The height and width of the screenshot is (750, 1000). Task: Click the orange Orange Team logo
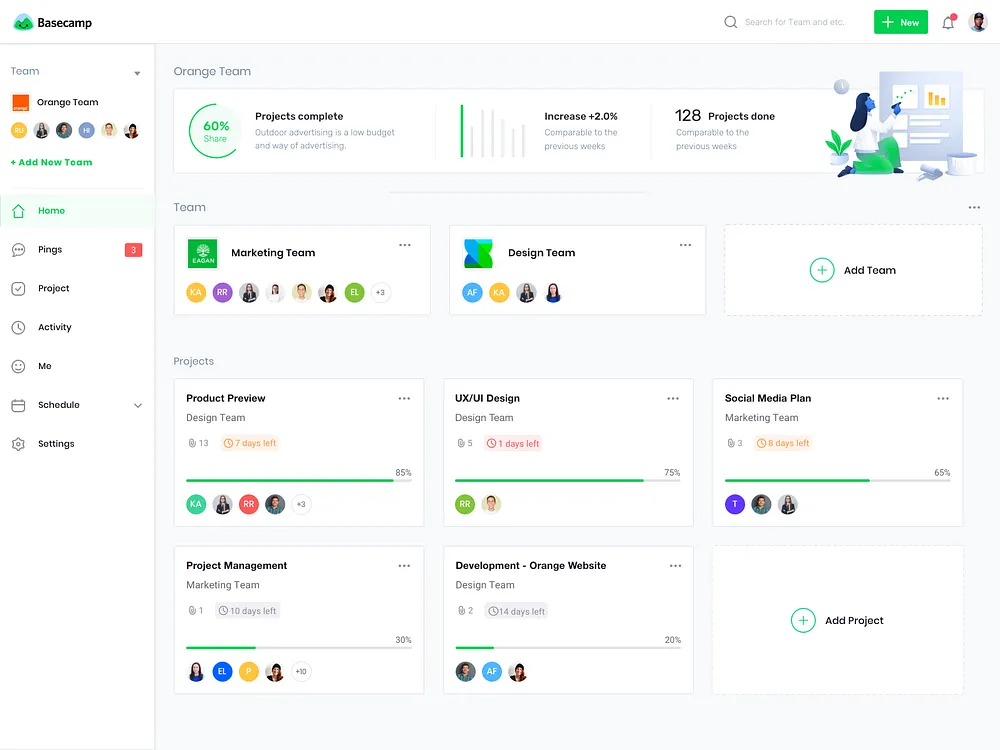point(21,102)
